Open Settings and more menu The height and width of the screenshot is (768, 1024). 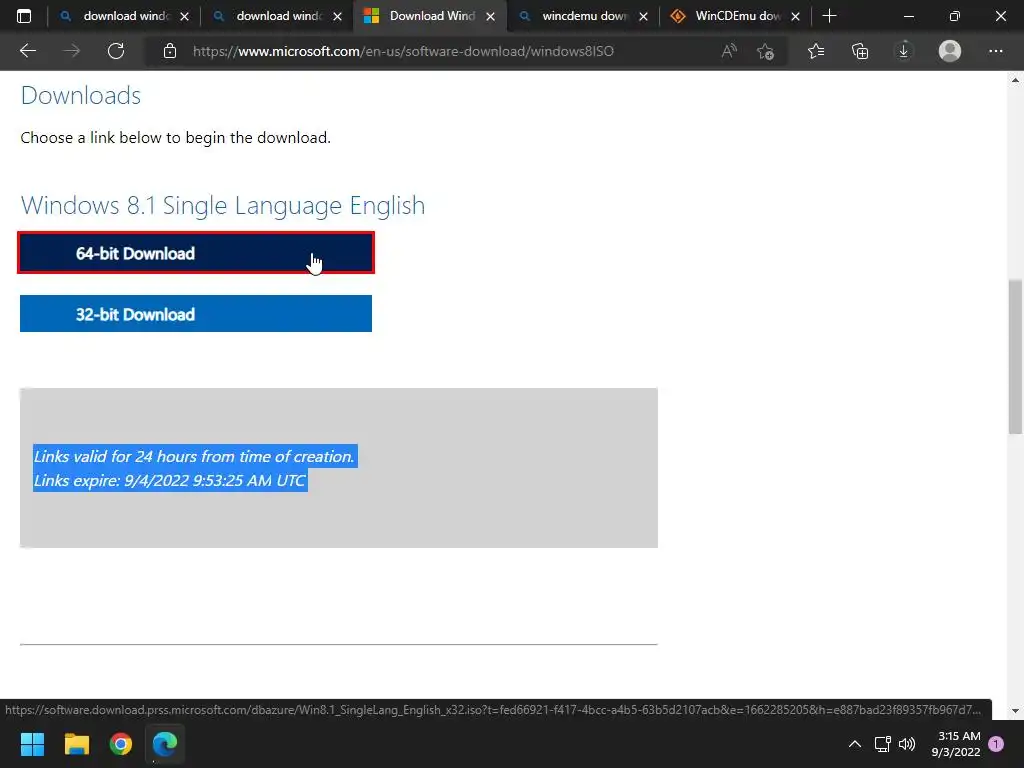tap(995, 51)
